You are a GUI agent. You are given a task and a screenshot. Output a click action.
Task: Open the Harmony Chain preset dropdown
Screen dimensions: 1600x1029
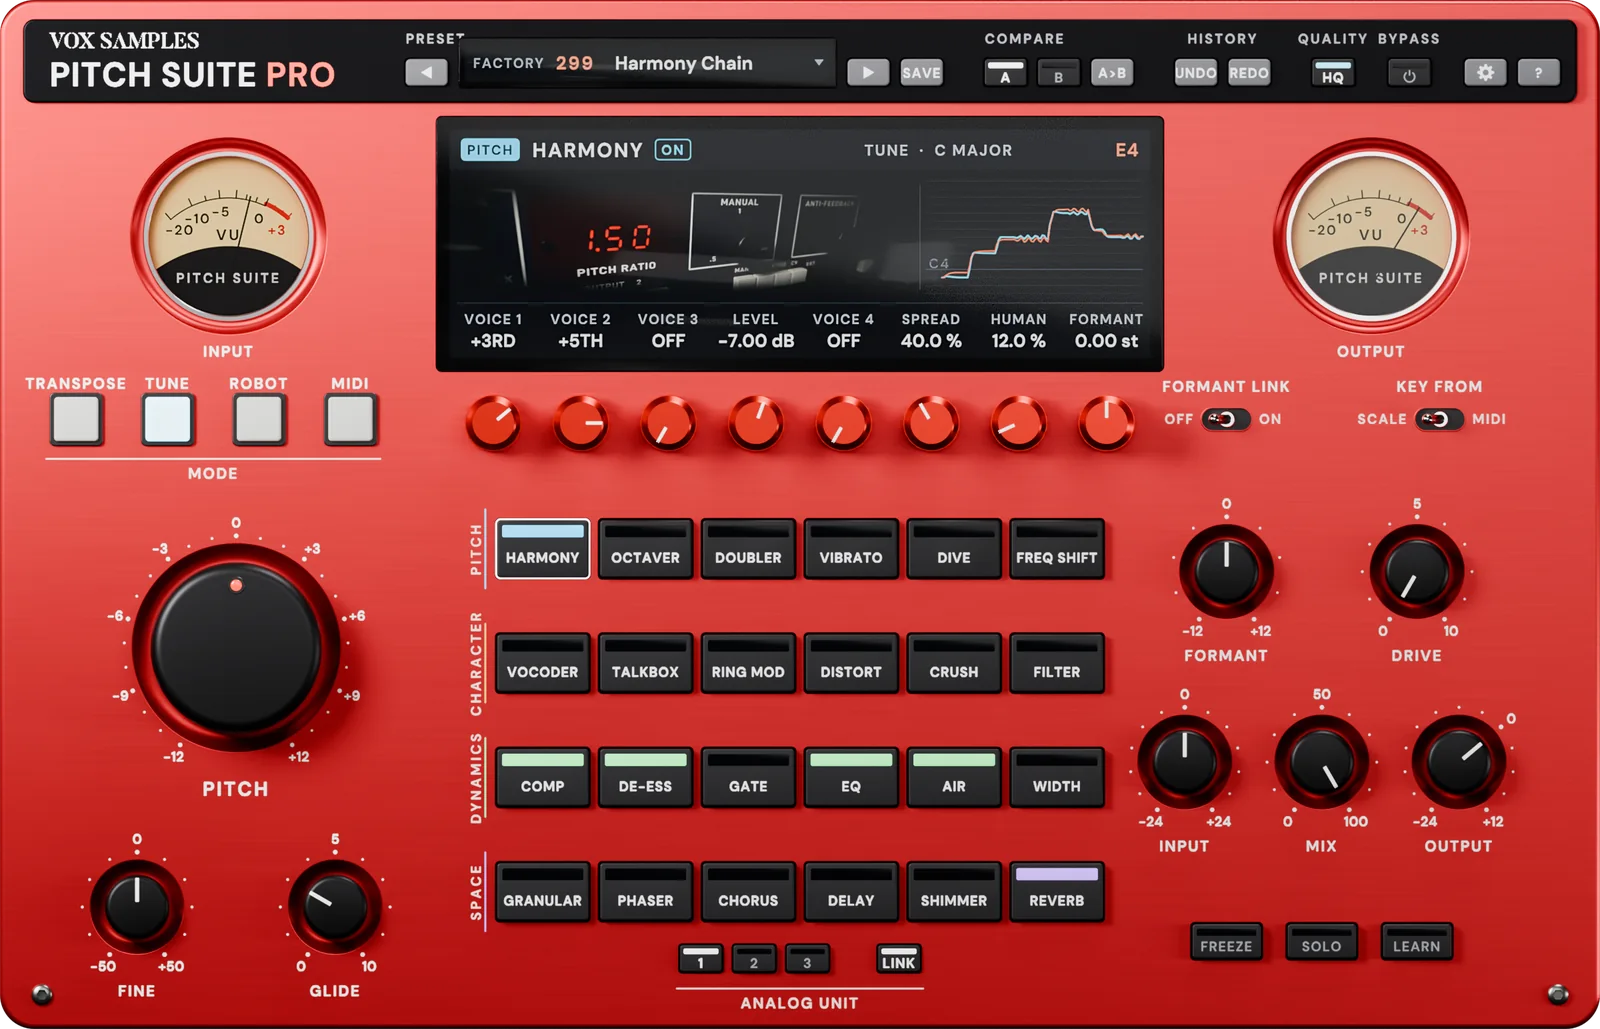pos(647,63)
